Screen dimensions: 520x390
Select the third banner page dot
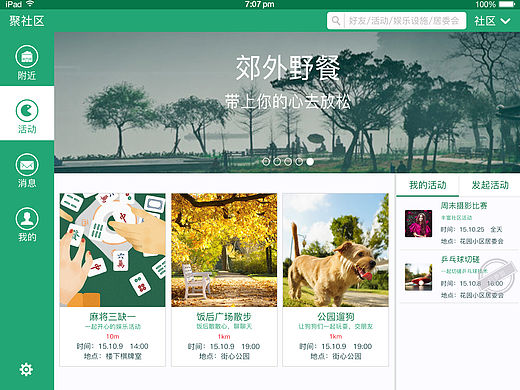tap(288, 162)
